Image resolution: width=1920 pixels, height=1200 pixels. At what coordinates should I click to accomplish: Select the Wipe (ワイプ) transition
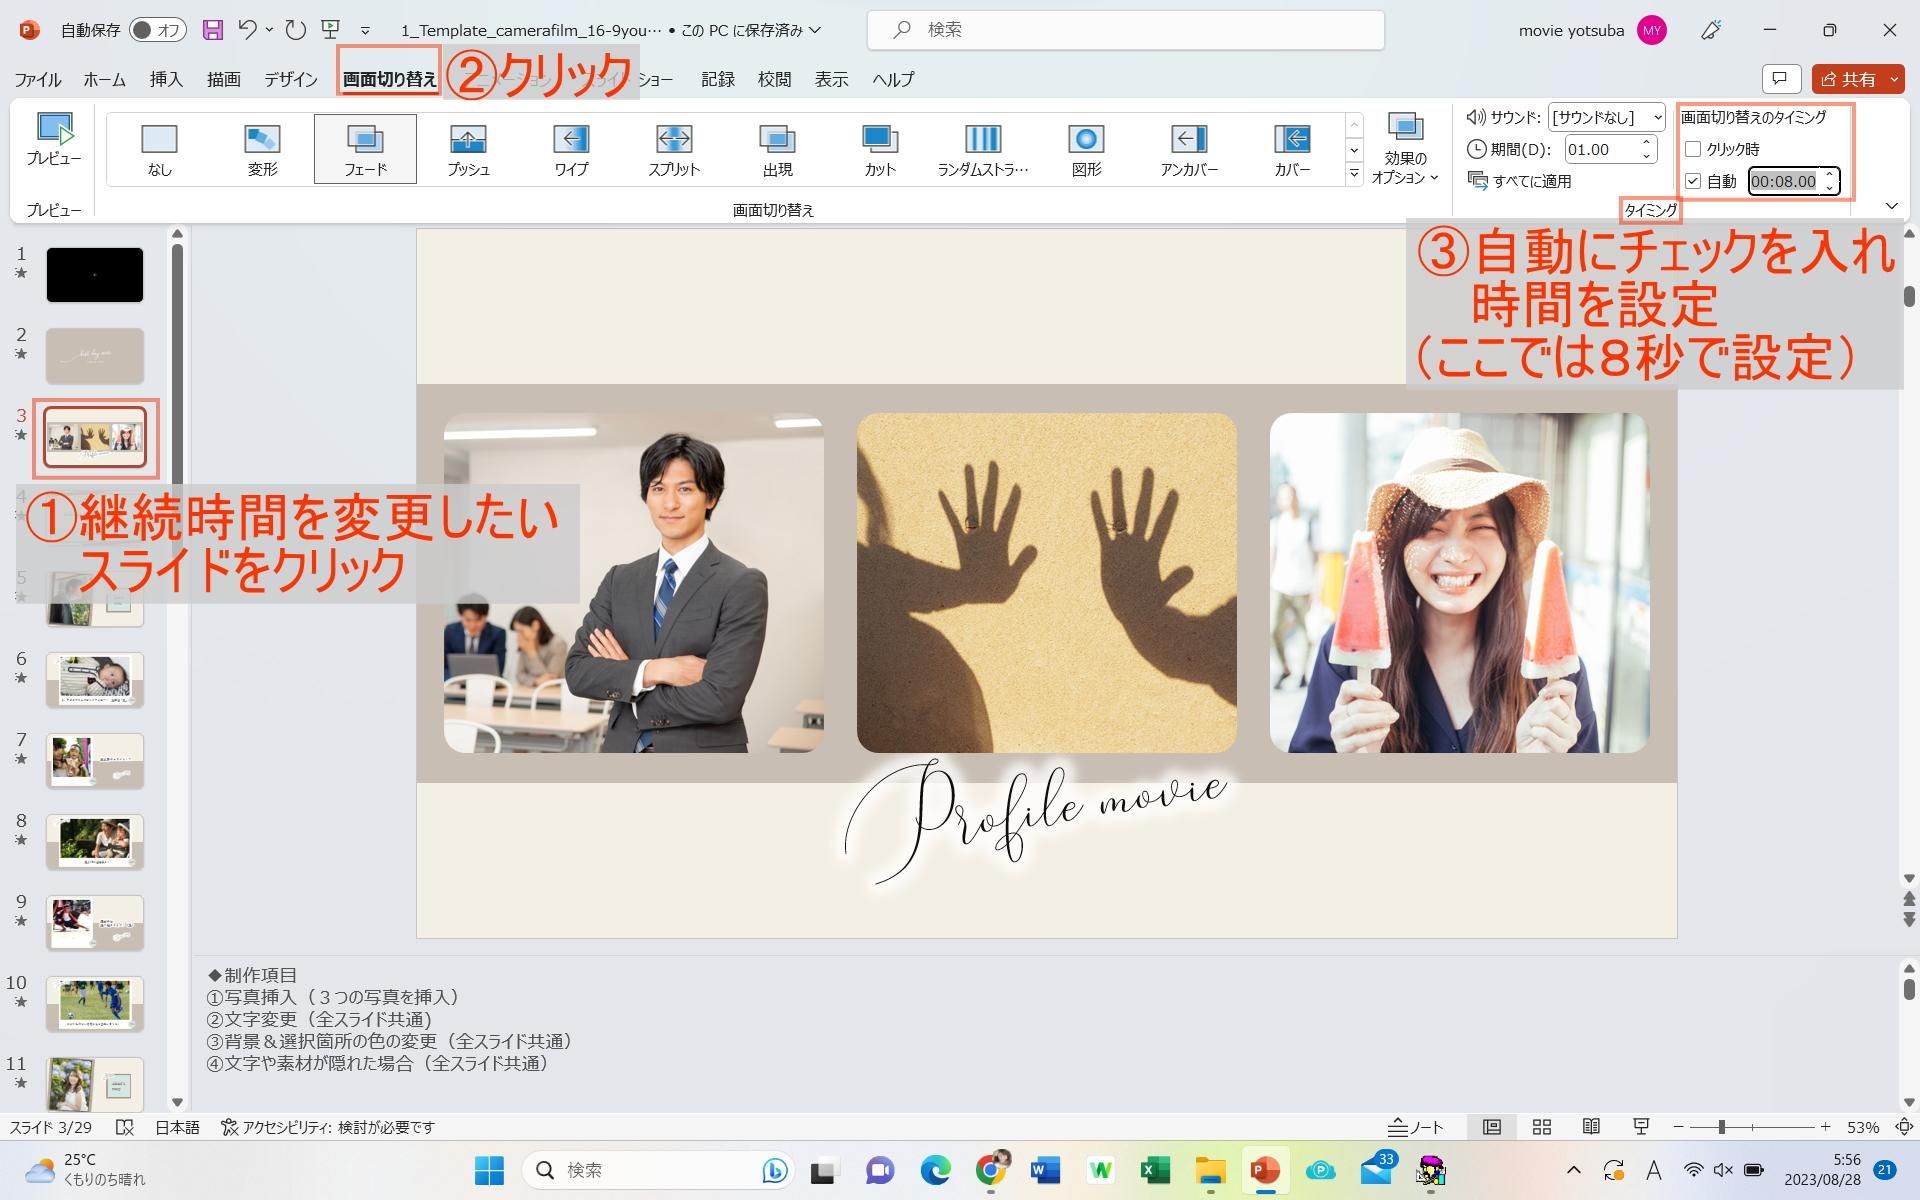(x=571, y=149)
